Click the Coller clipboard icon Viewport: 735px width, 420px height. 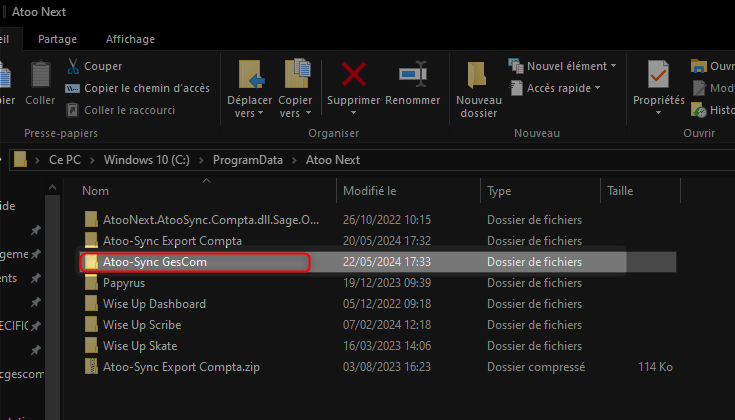click(40, 75)
